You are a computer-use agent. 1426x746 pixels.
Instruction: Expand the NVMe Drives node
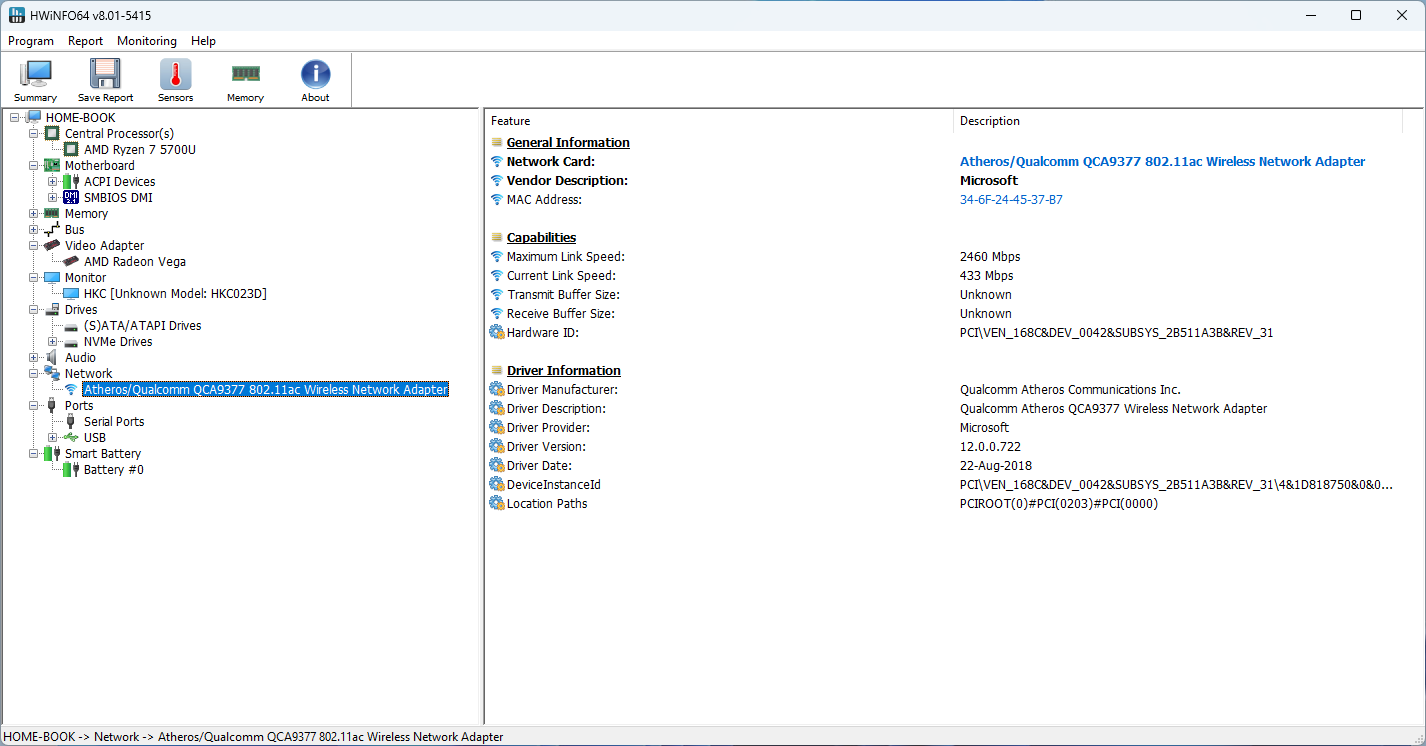(x=53, y=342)
